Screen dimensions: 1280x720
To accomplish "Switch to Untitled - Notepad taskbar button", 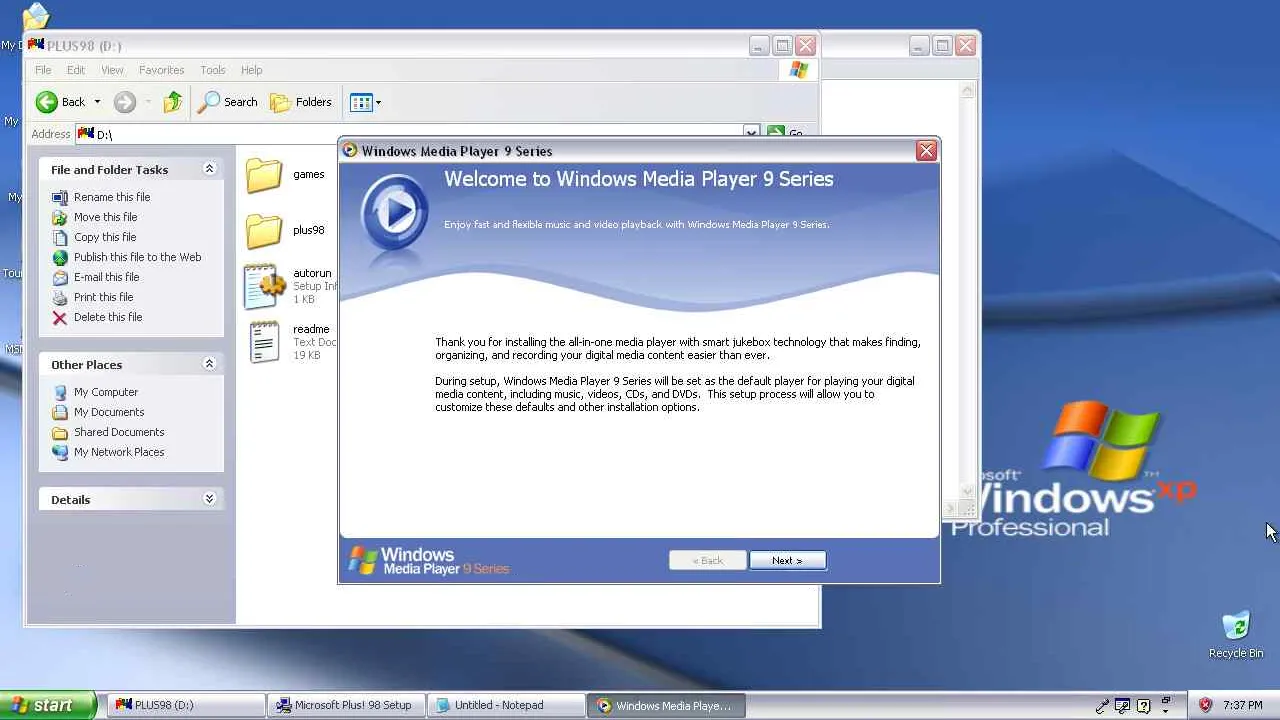I will pos(508,705).
